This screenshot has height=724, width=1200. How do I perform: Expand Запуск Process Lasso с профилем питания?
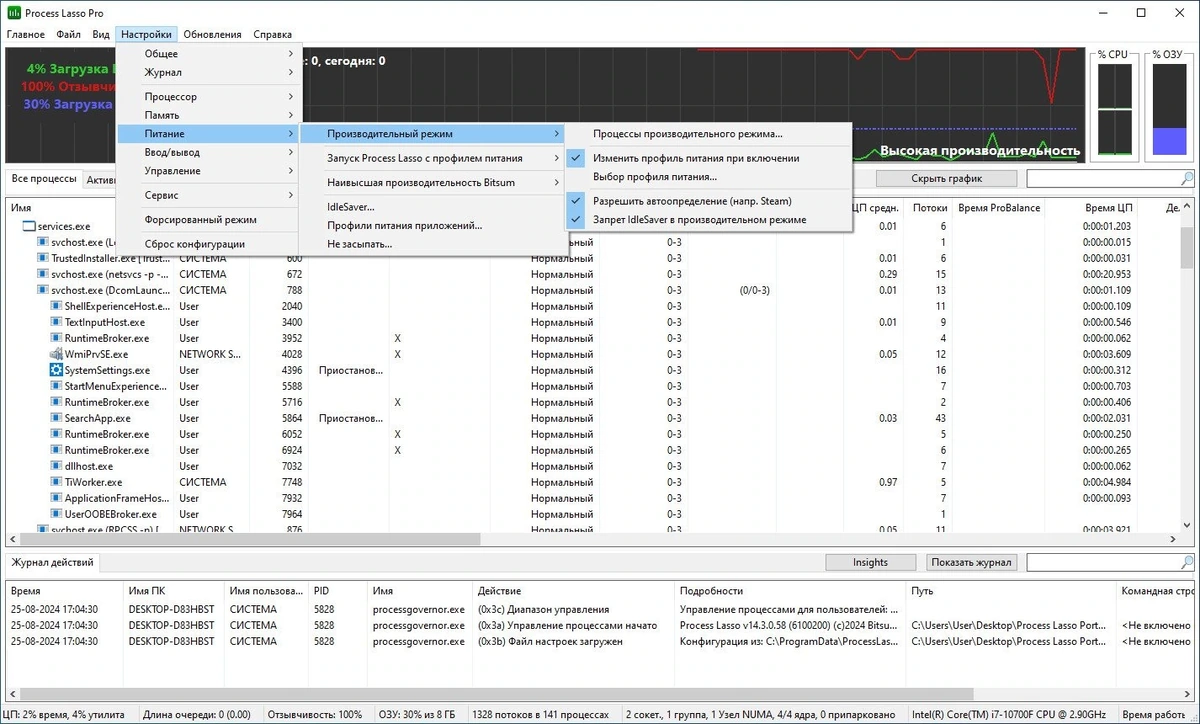(x=432, y=158)
